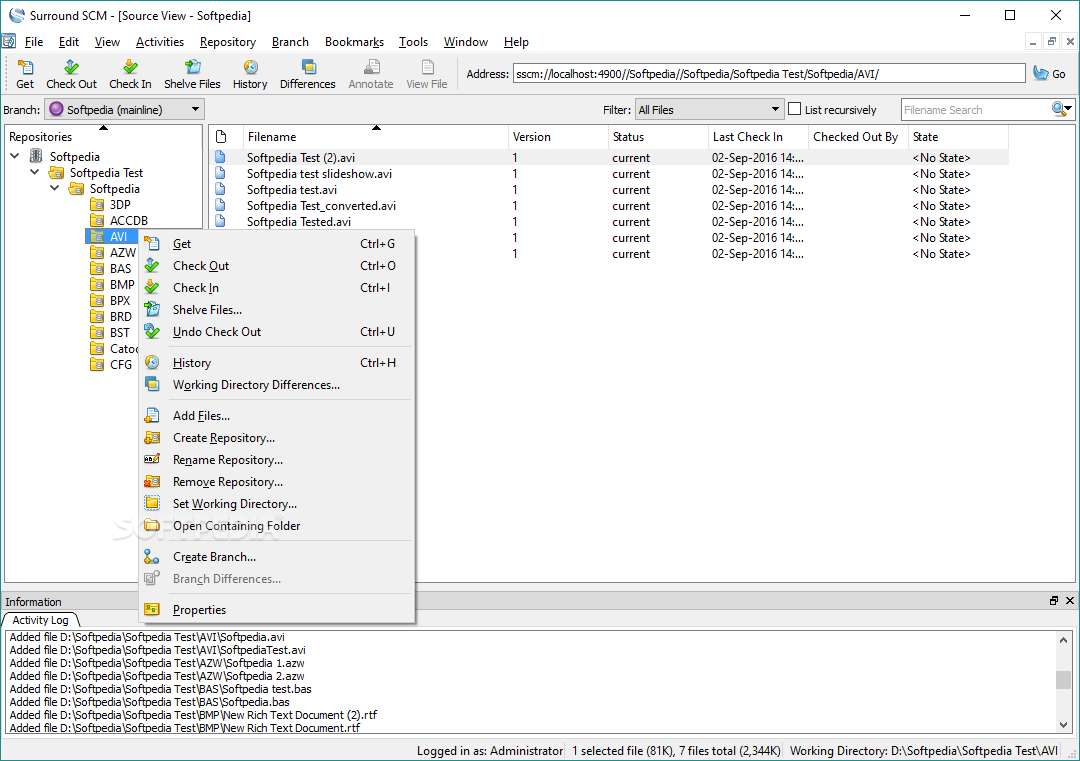The height and width of the screenshot is (761, 1080).
Task: Choose Create Repository... menu entry
Action: pyautogui.click(x=277, y=438)
